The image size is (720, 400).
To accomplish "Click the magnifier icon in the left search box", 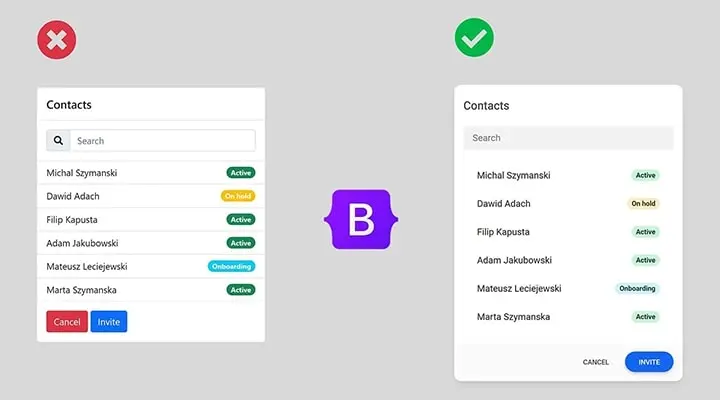I will 58,141.
